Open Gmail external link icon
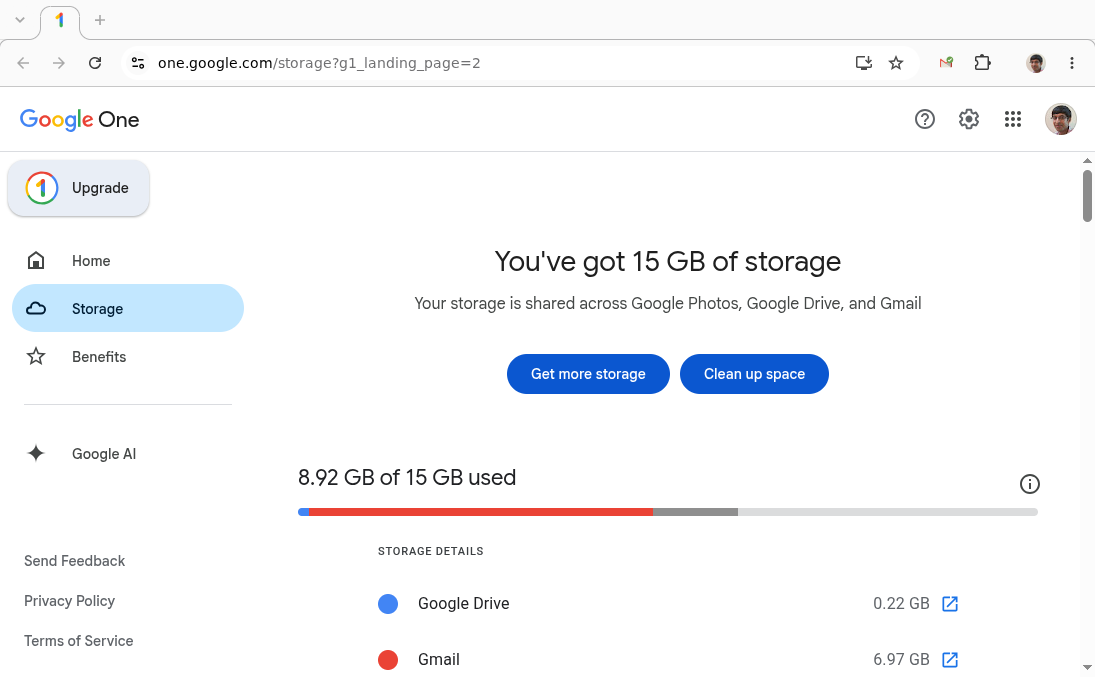Viewport: 1095px width, 677px height. pos(950,660)
